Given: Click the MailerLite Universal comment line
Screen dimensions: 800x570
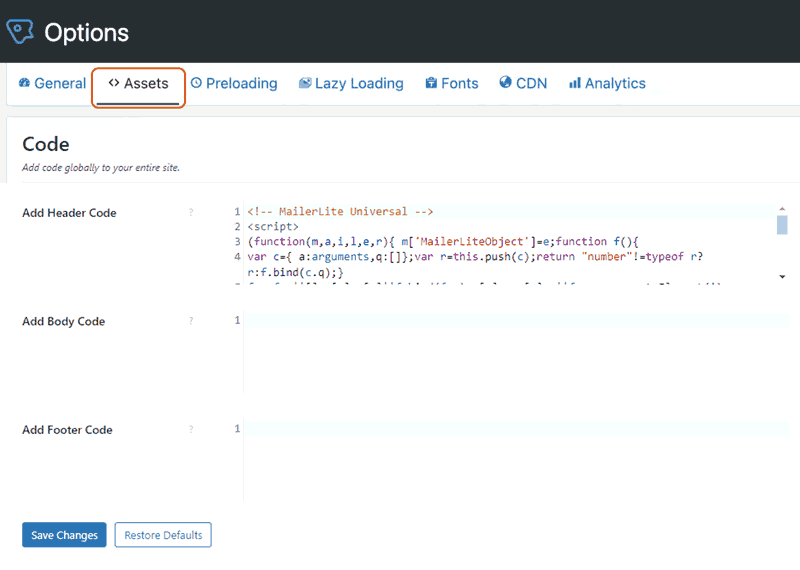Looking at the screenshot, I should (340, 212).
